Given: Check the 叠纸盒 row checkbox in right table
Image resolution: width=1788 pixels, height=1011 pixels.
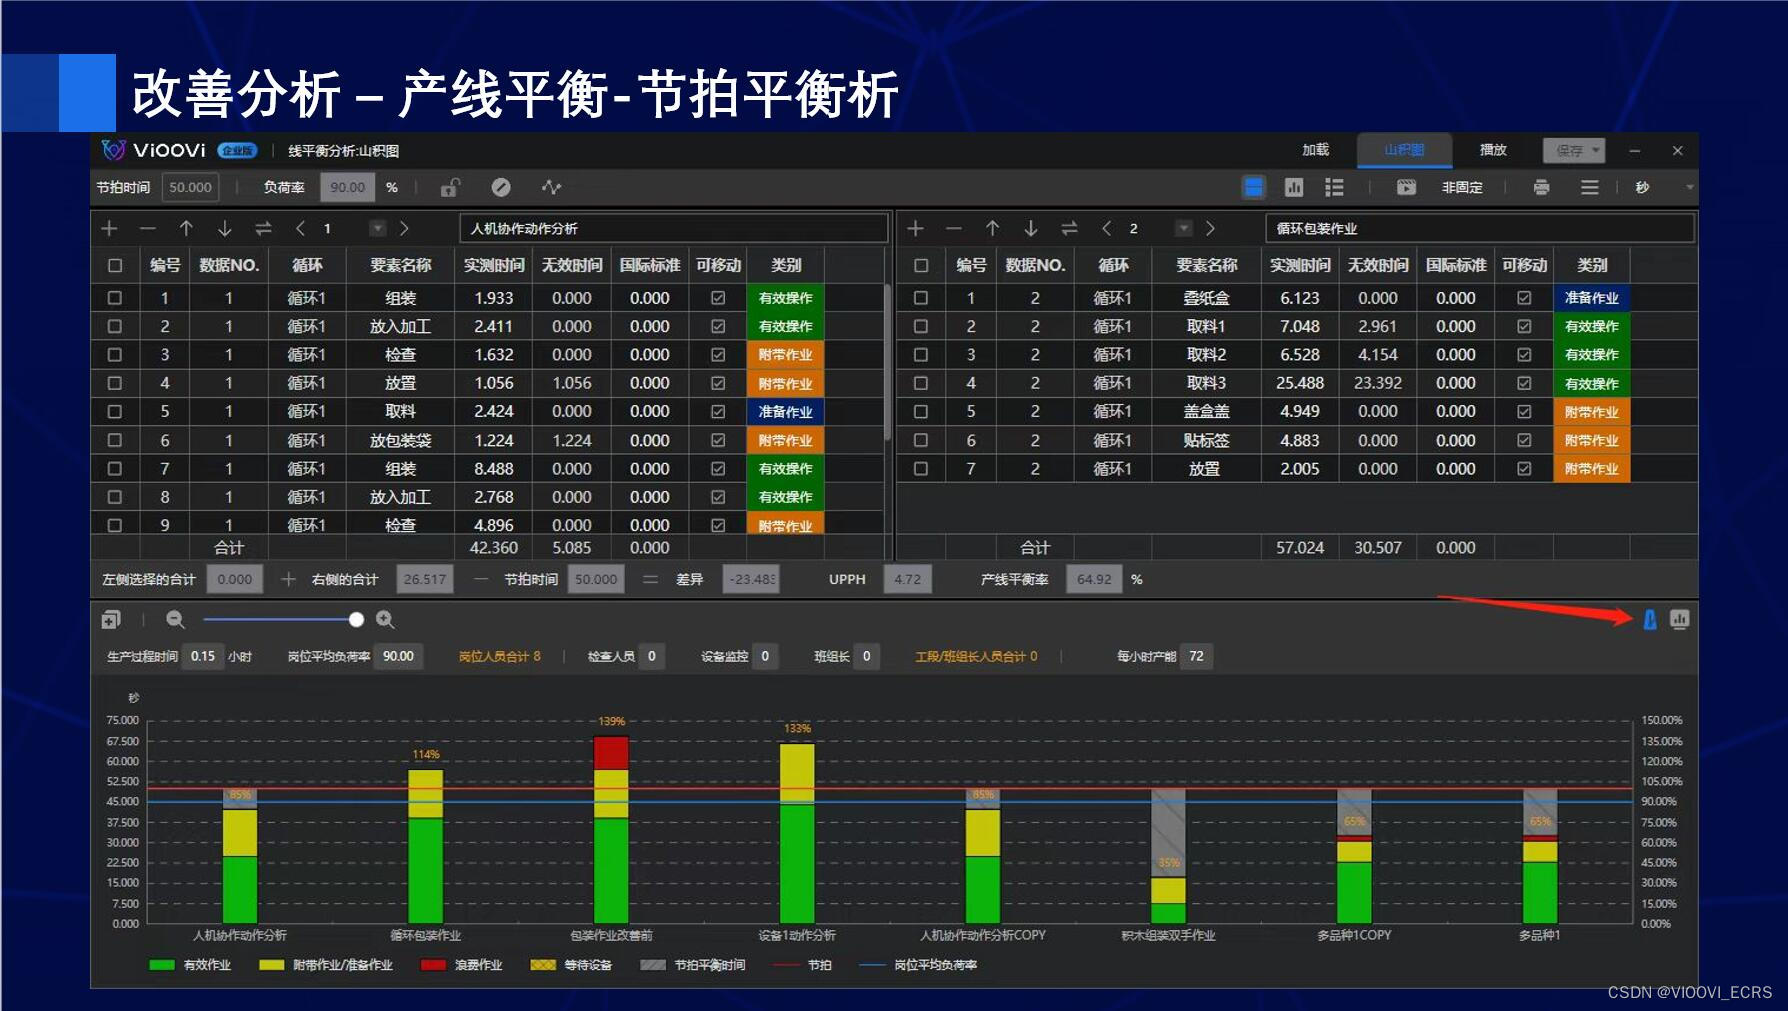Looking at the screenshot, I should pyautogui.click(x=921, y=298).
